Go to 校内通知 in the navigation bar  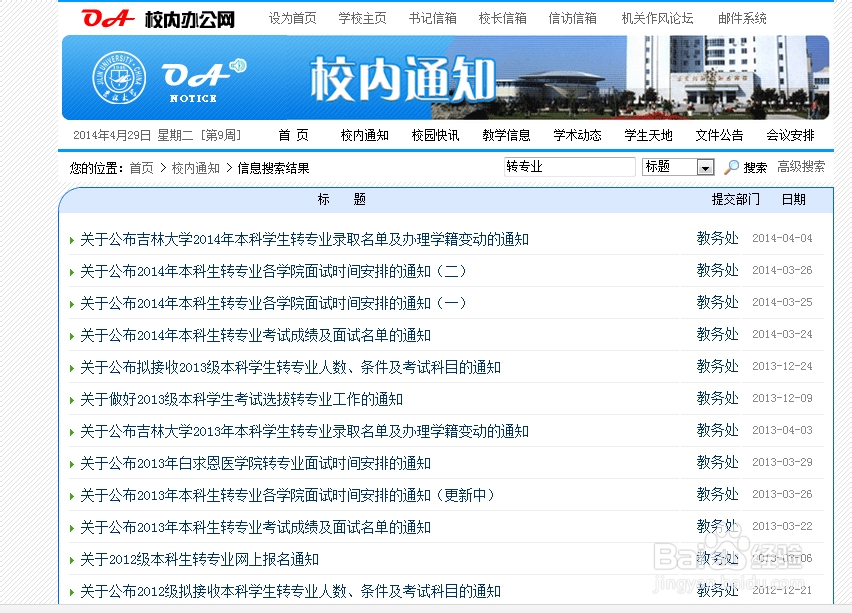click(364, 135)
